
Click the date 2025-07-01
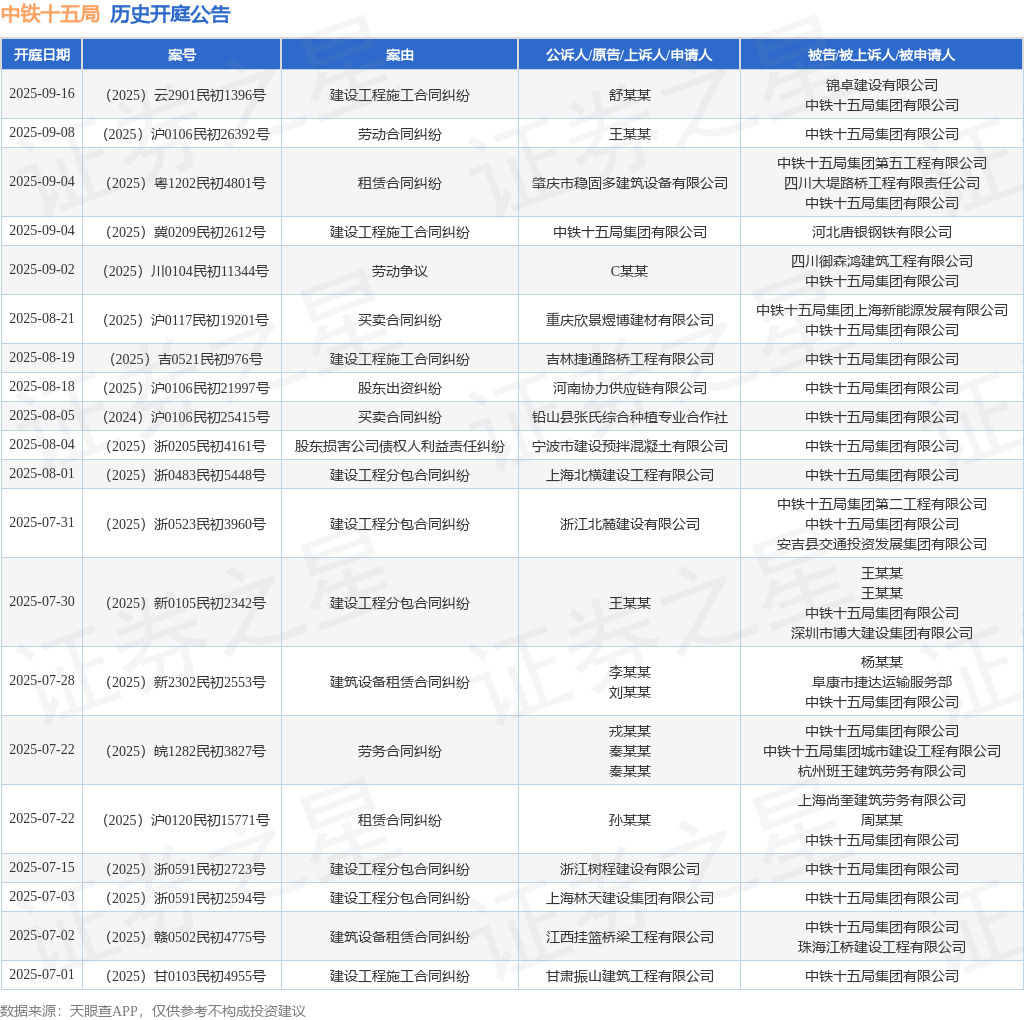tap(42, 975)
